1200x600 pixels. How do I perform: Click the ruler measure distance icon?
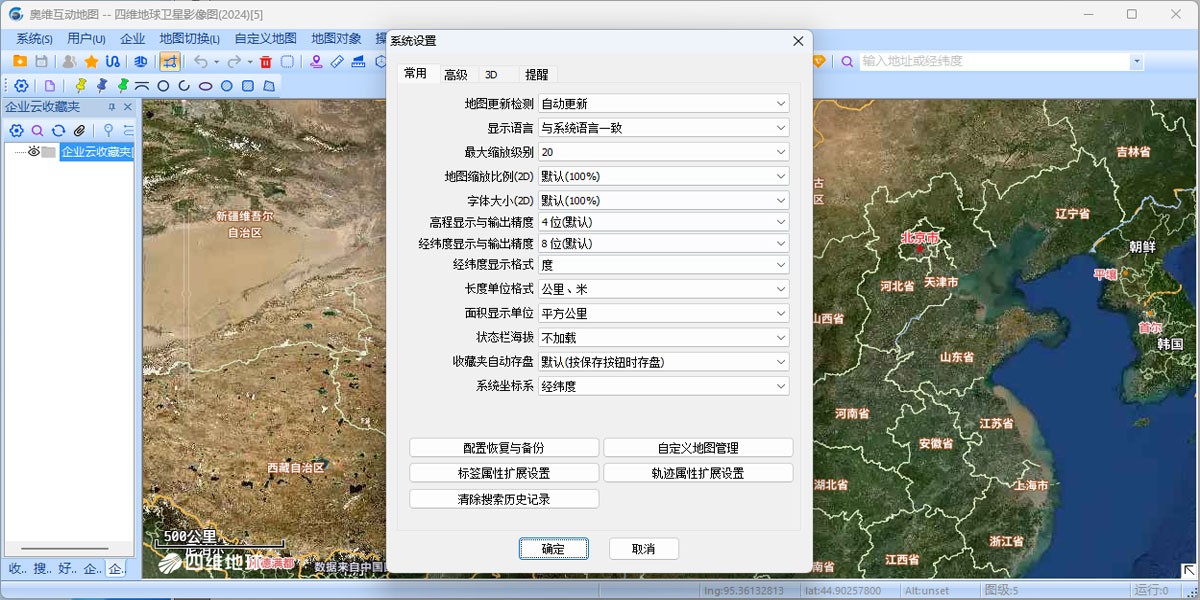point(337,62)
